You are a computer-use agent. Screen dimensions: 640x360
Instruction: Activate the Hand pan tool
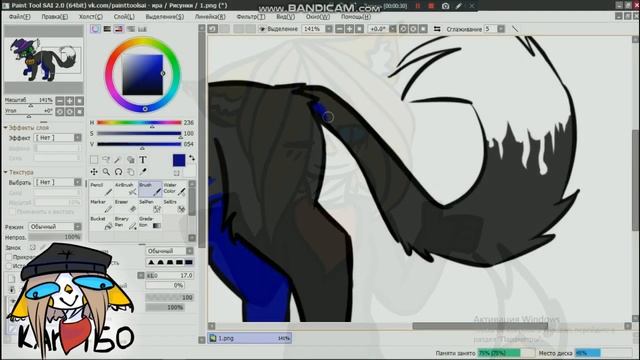click(131, 172)
